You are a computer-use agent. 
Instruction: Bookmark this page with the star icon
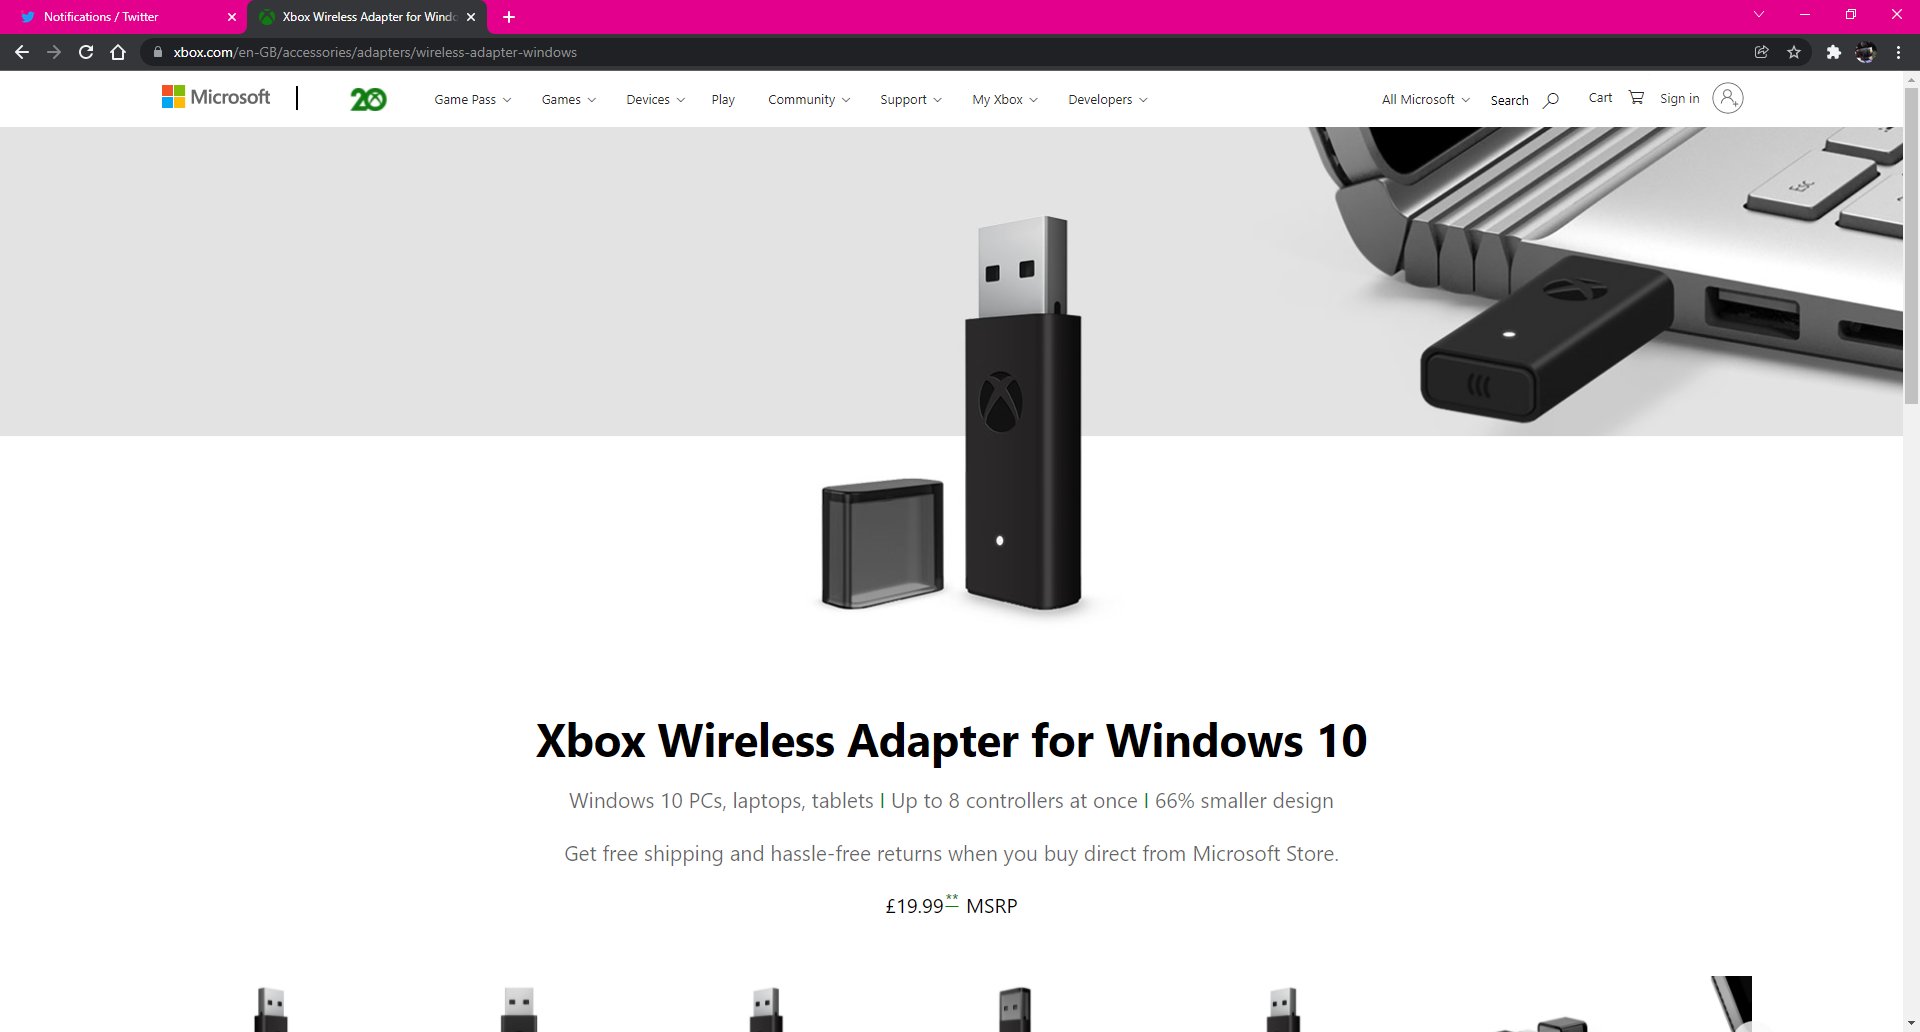(1794, 52)
